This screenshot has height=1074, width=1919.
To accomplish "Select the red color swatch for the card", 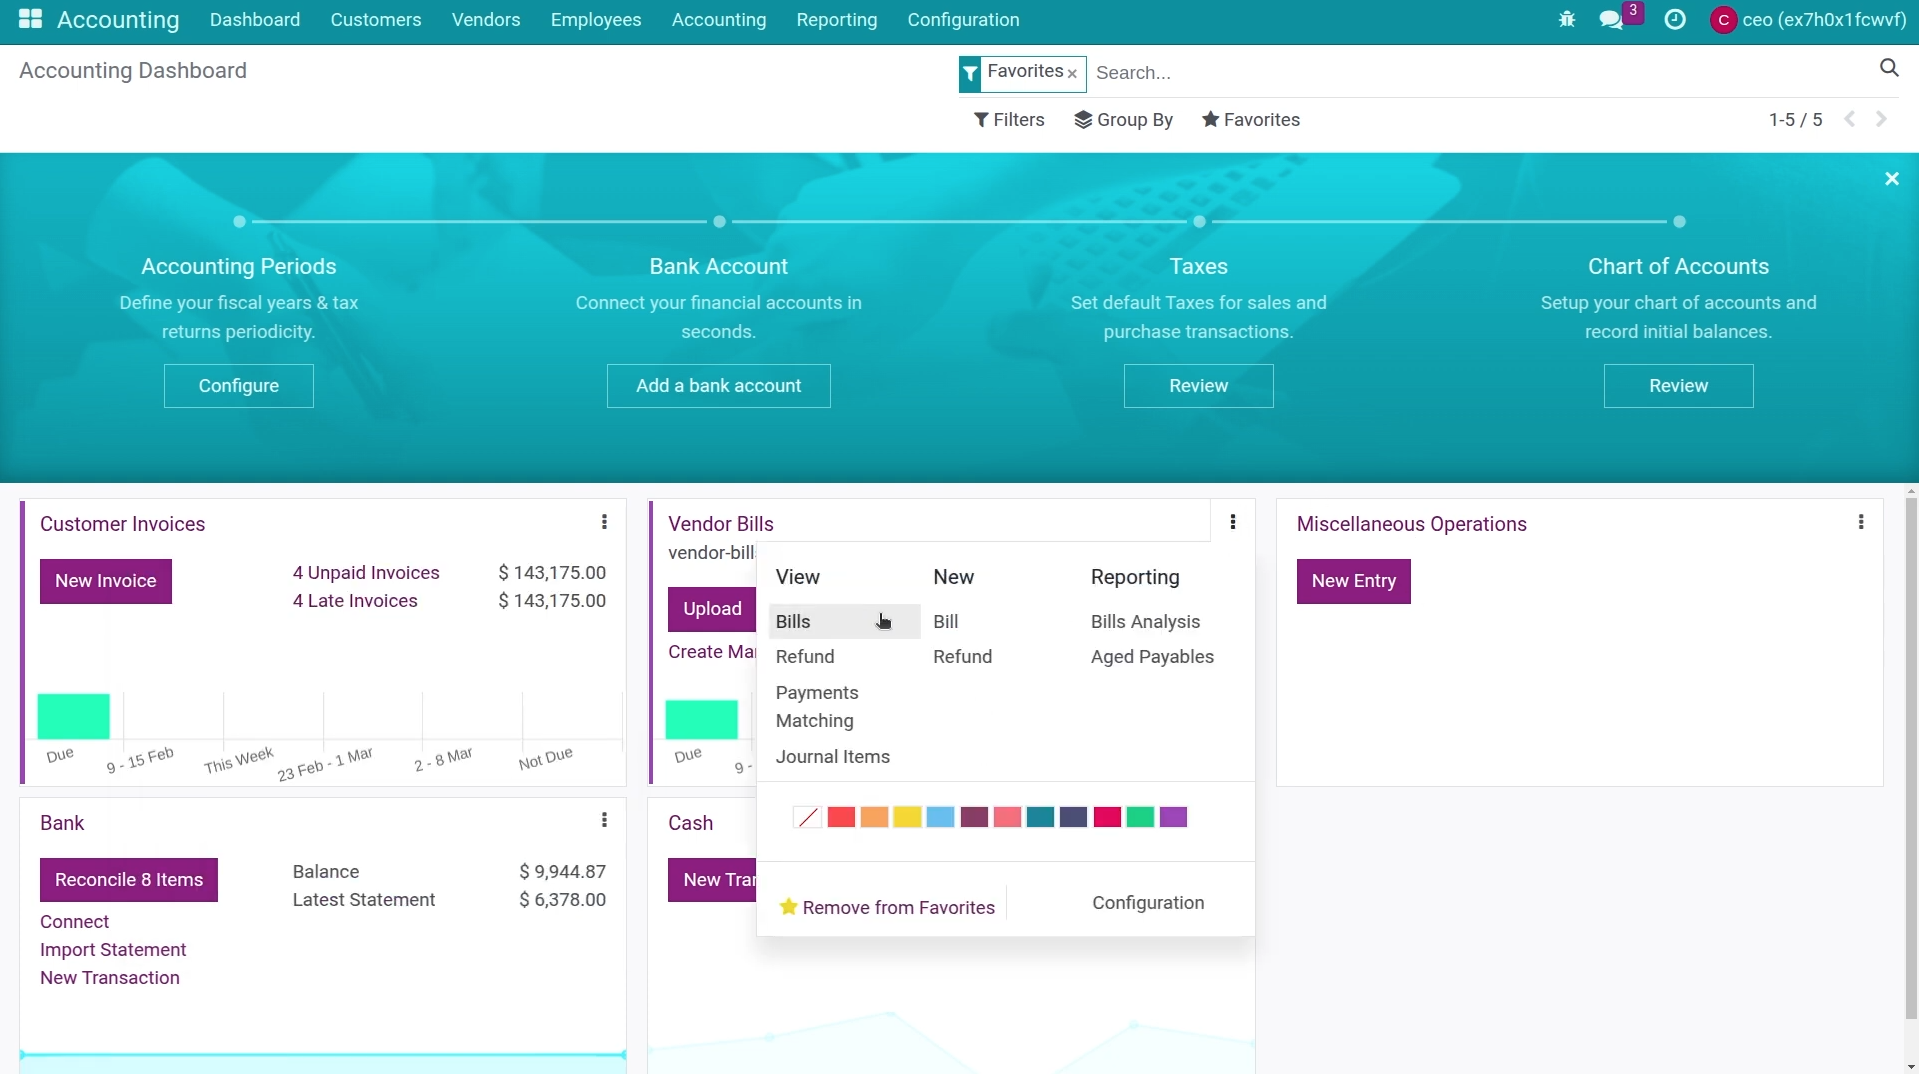I will point(841,817).
